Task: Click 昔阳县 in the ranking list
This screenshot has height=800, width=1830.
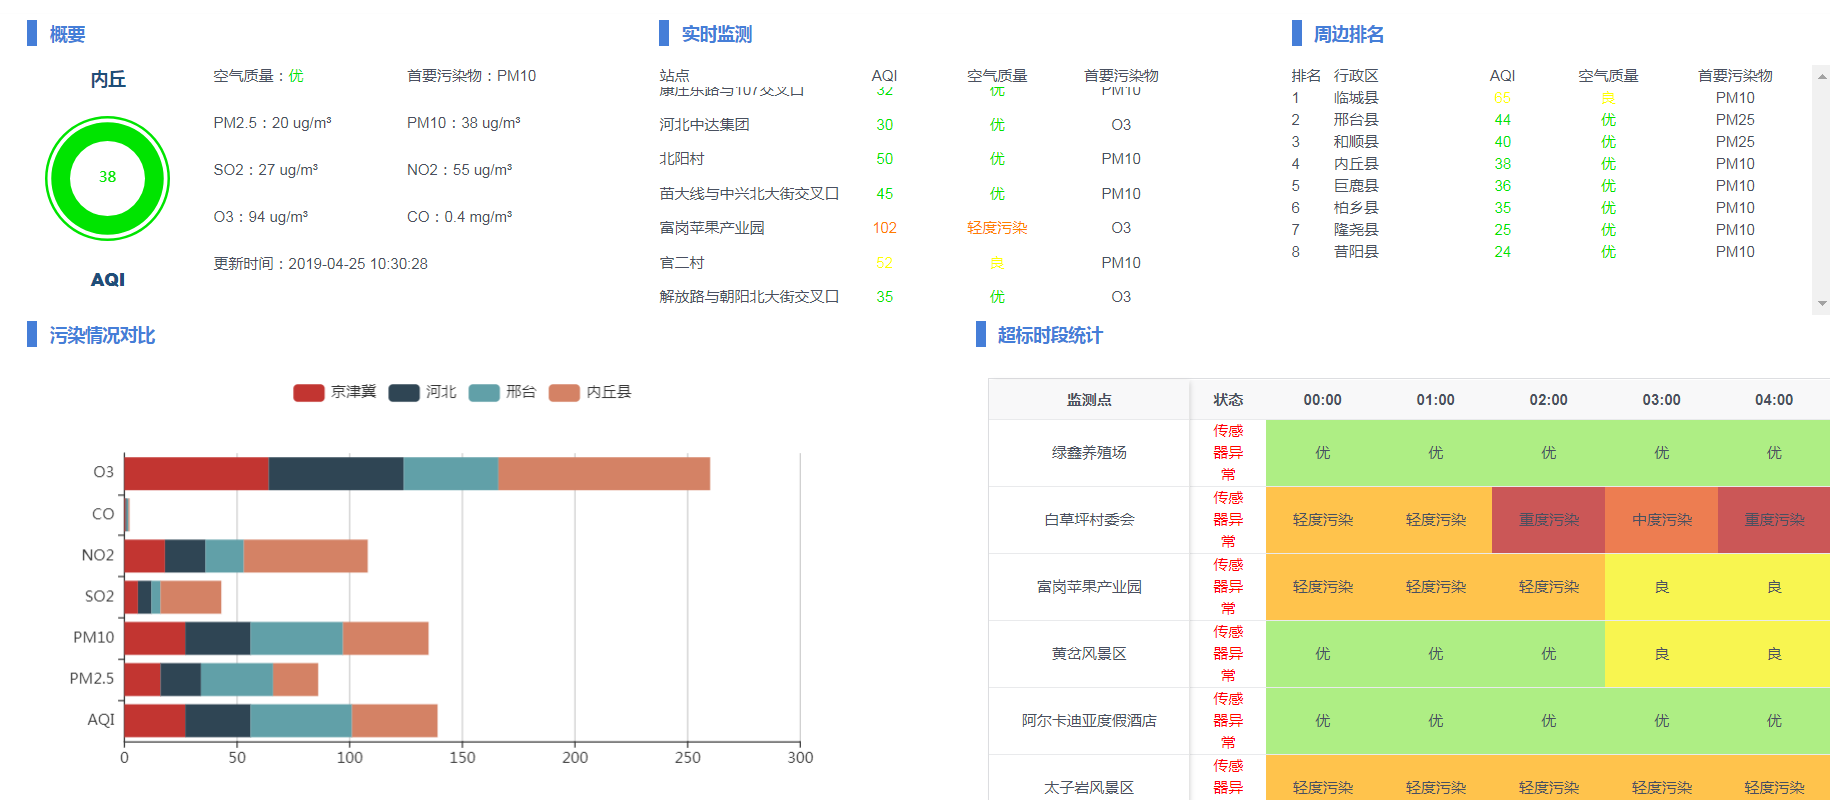Action: [1356, 252]
